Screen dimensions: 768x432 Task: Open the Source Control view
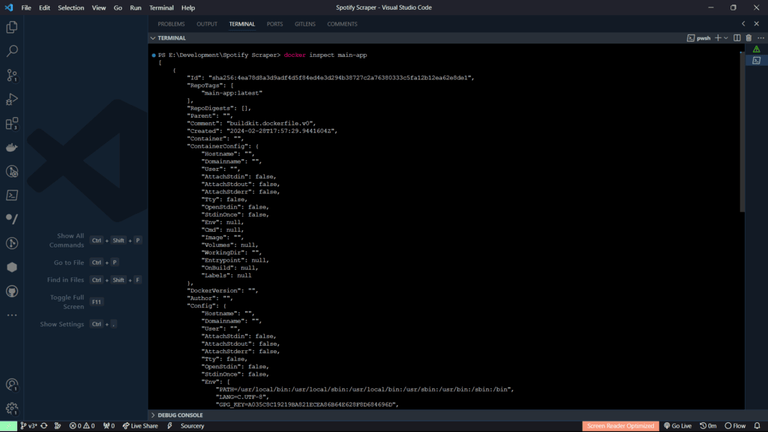tap(12, 75)
